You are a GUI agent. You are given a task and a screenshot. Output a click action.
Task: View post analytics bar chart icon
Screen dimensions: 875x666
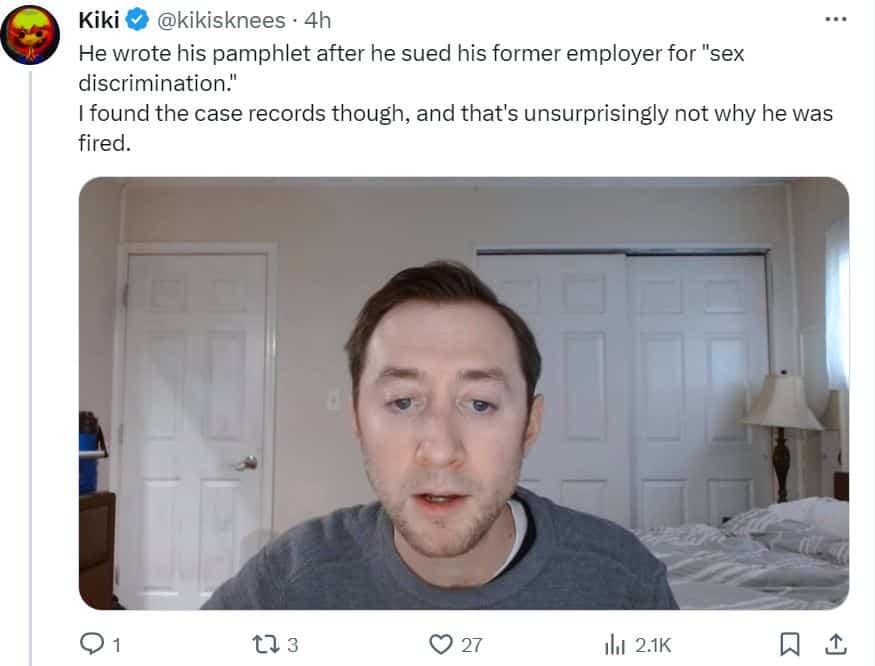[615, 644]
